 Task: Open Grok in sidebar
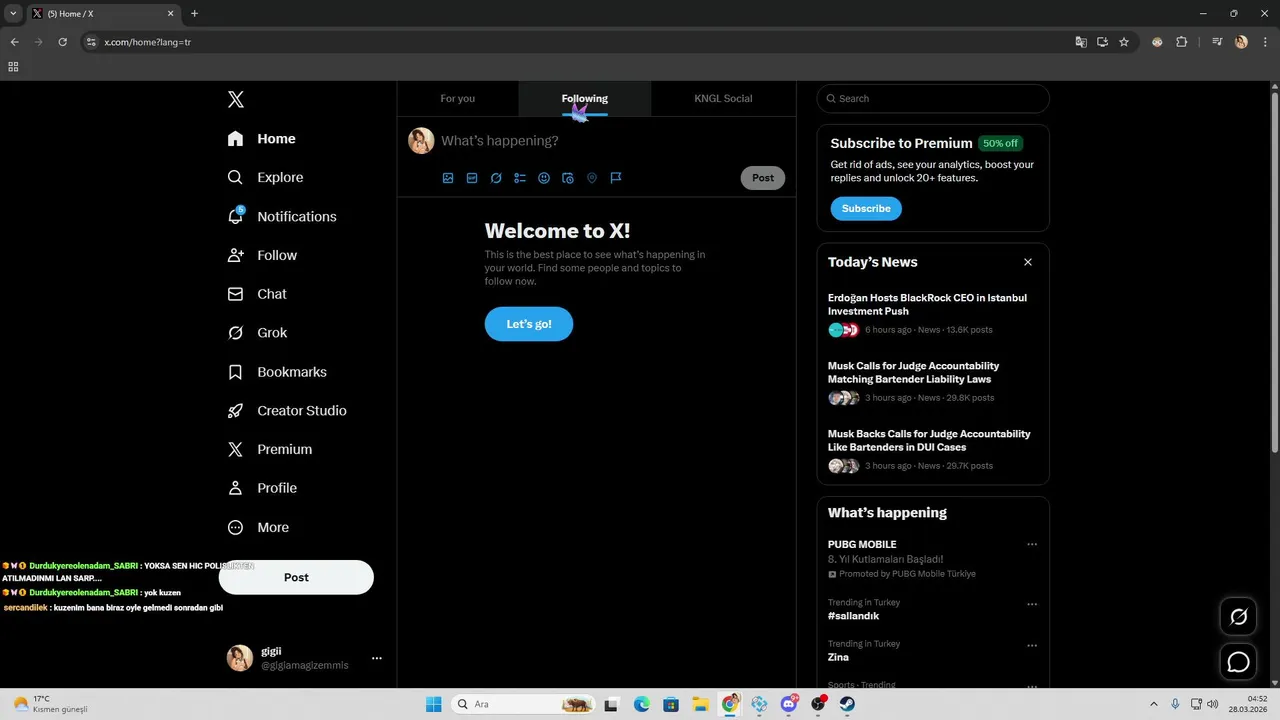(x=257, y=333)
